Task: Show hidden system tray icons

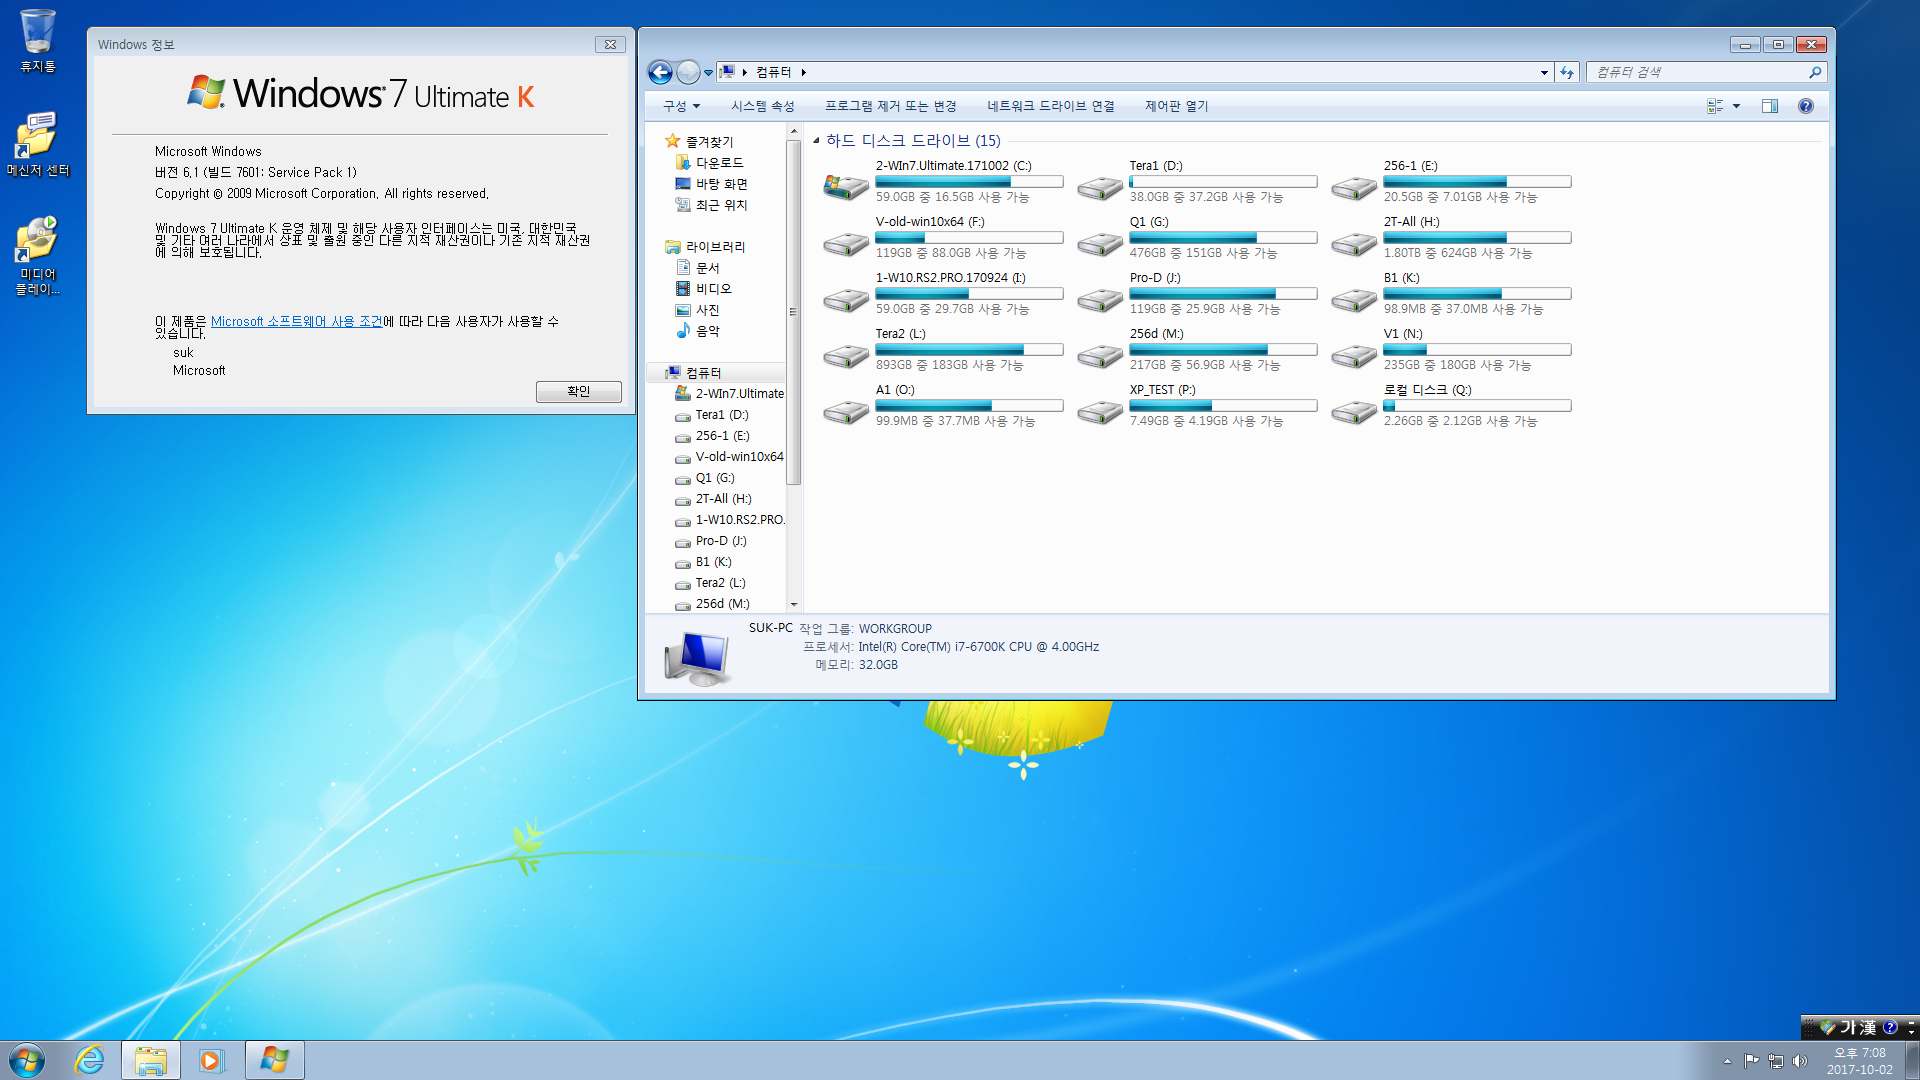Action: point(1727,1061)
